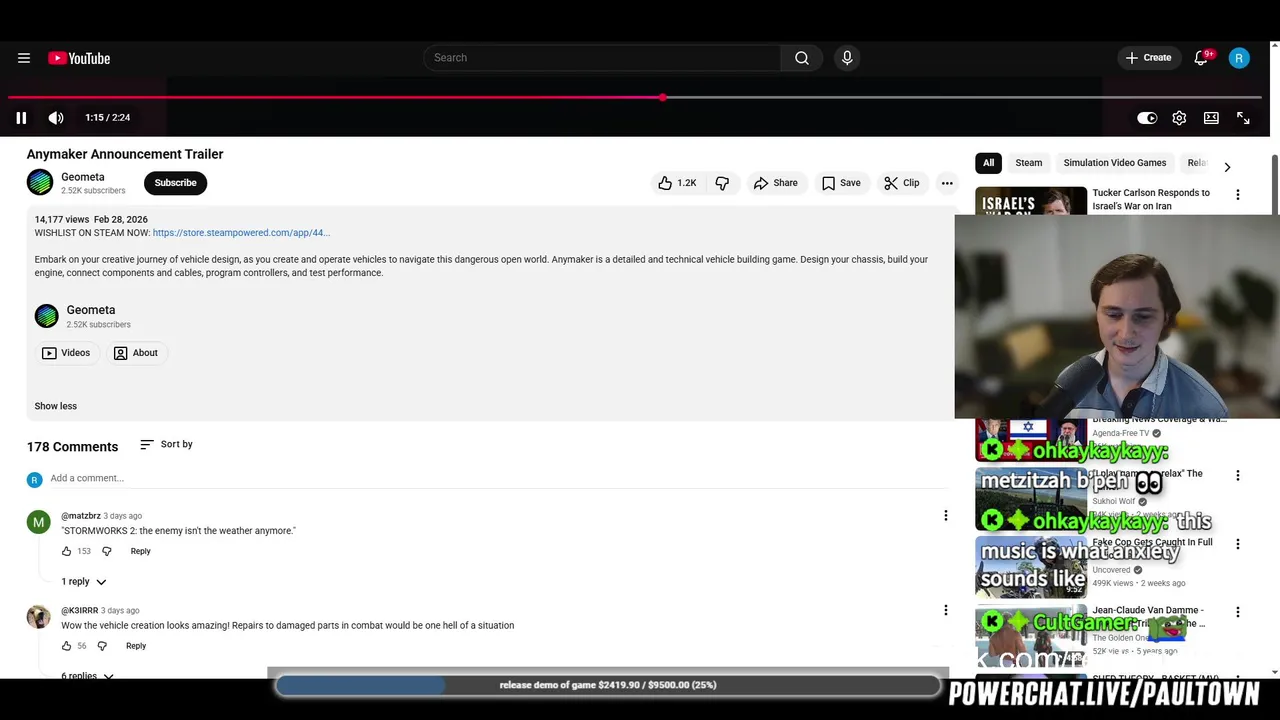Open Geometa channel name under title
Screen dimensions: 1280x720
[x=83, y=177]
